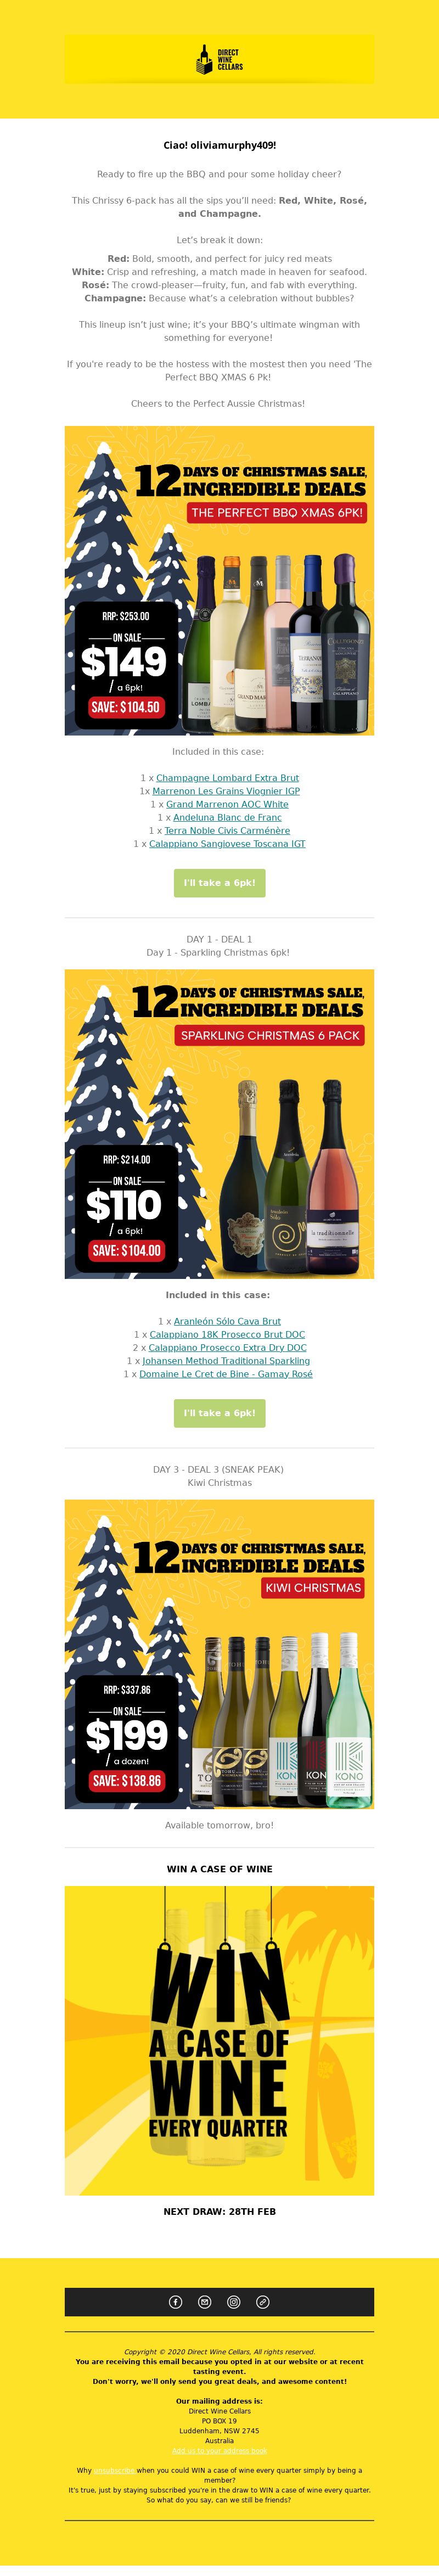Click the unsubscribe link

click(x=114, y=2470)
